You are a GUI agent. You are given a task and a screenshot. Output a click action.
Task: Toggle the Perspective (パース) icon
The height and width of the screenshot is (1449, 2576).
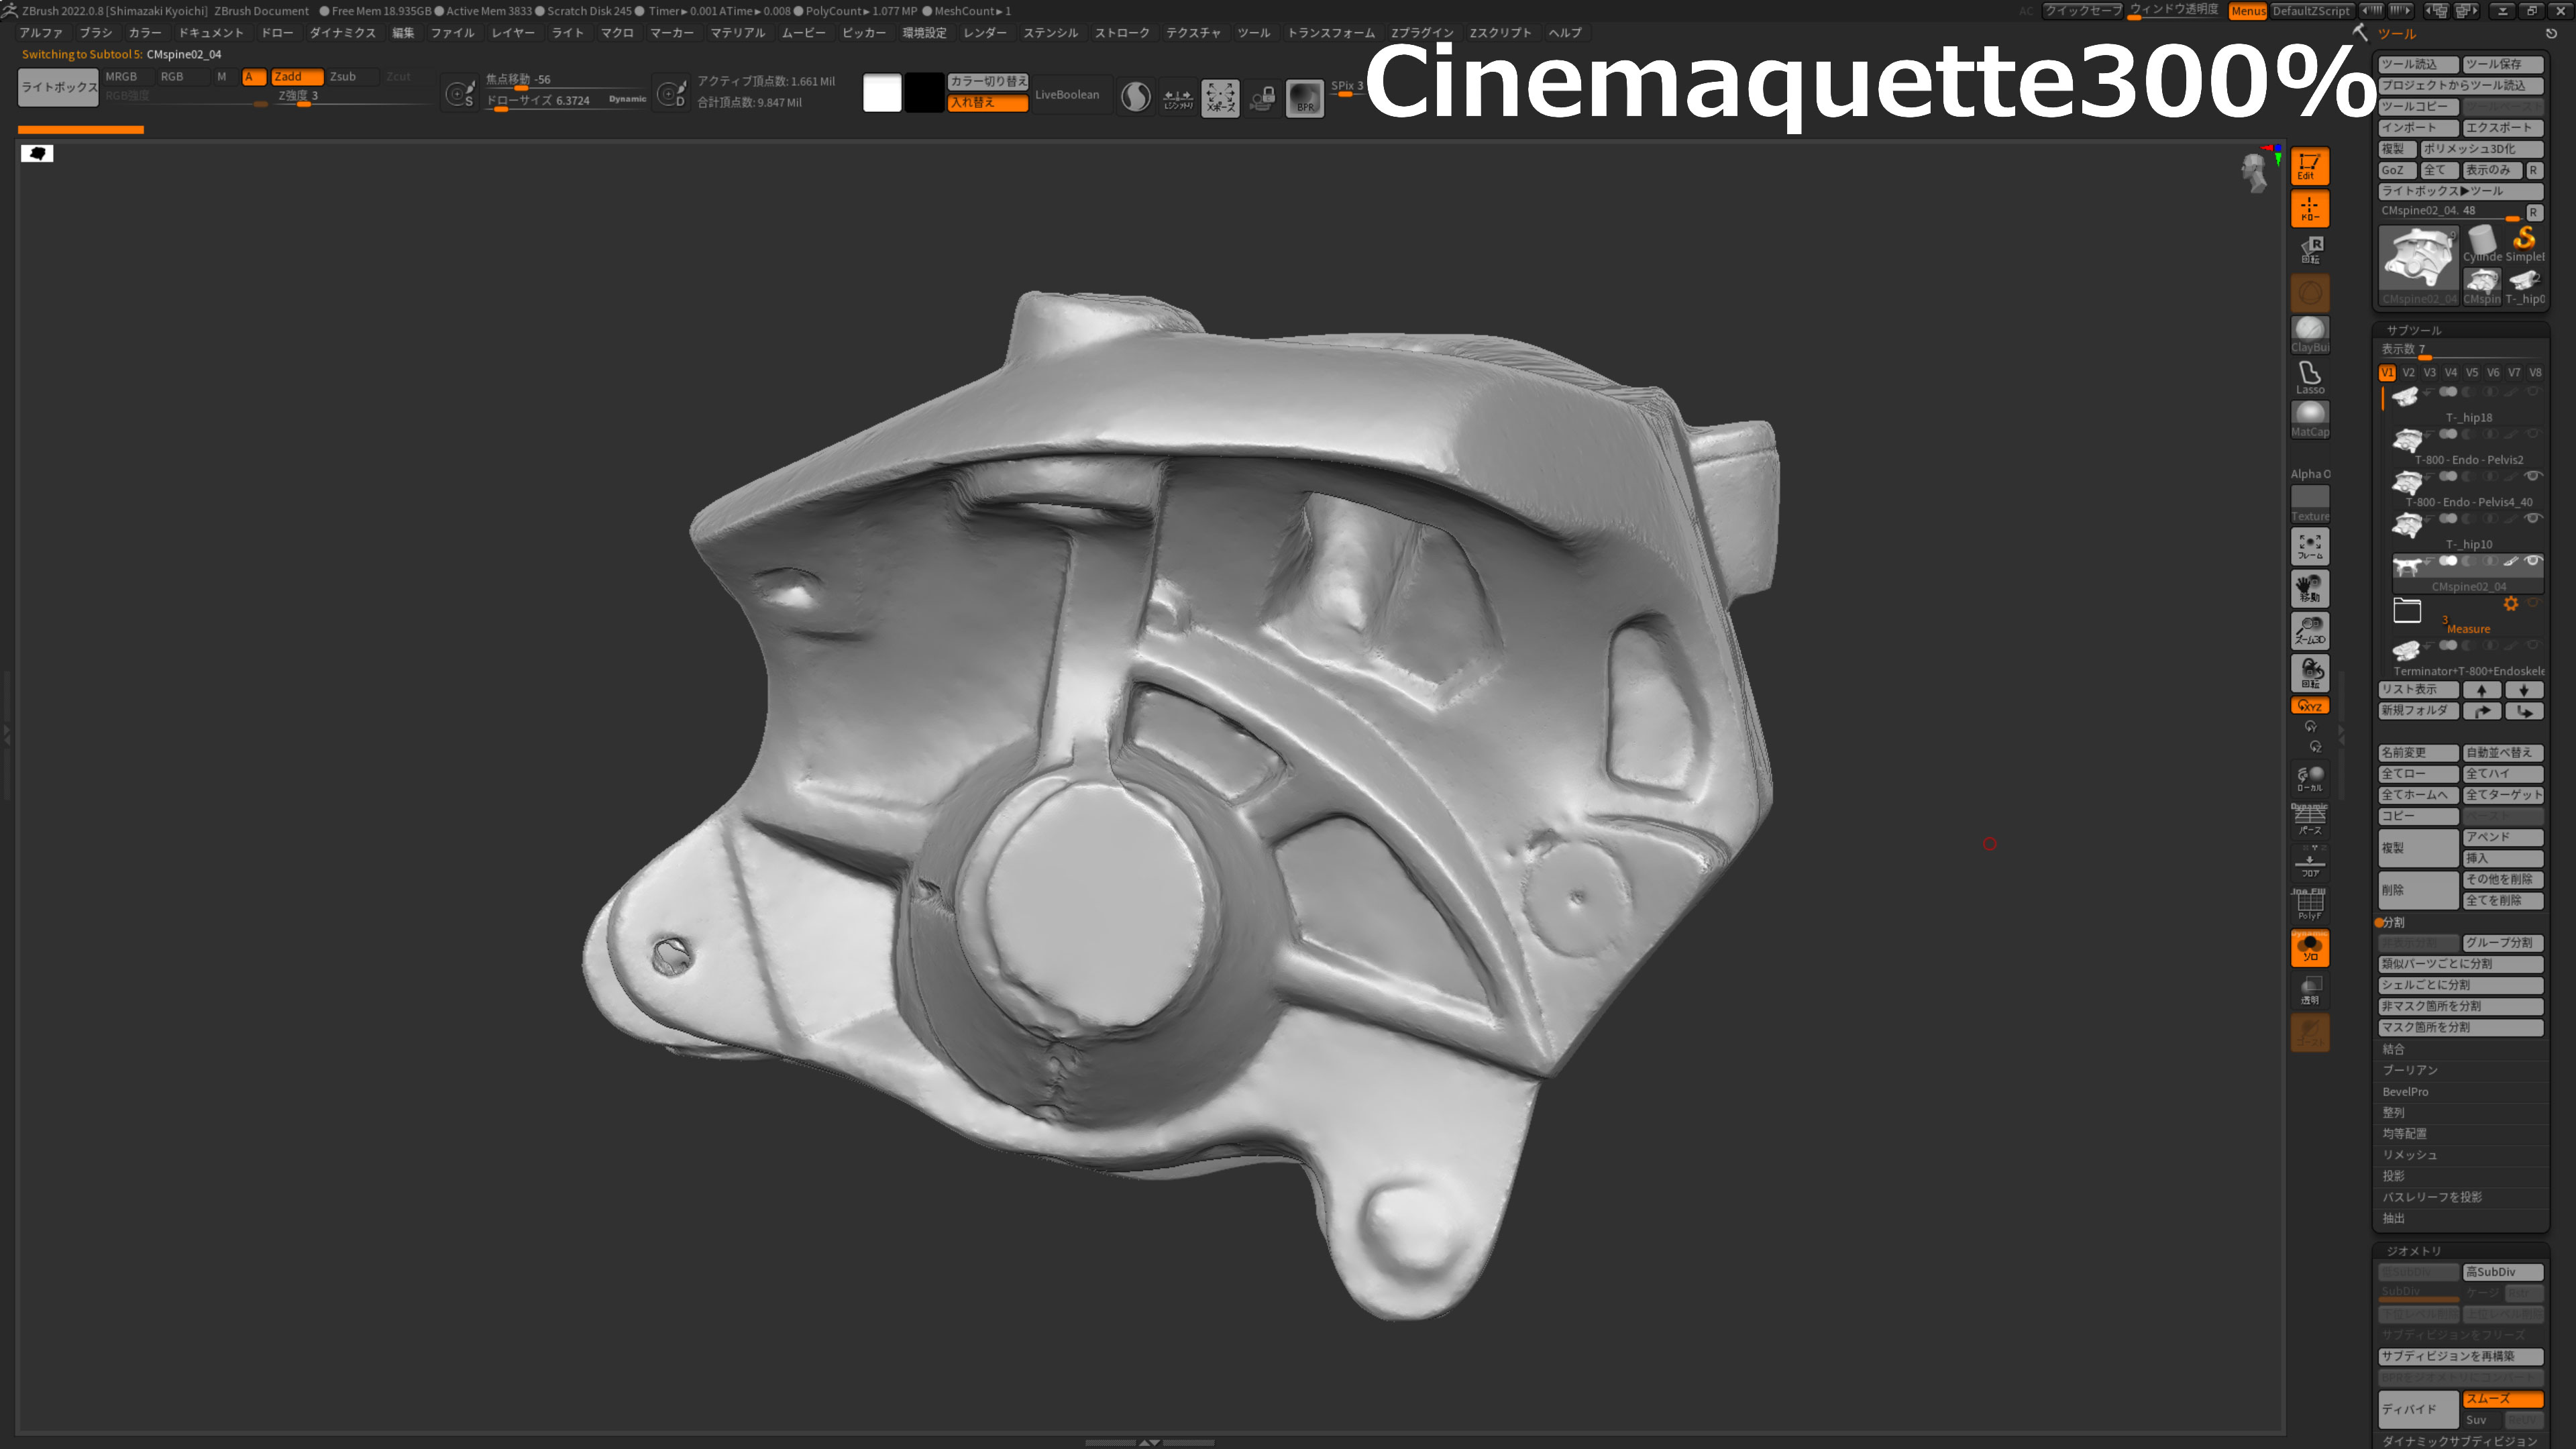(x=2309, y=820)
